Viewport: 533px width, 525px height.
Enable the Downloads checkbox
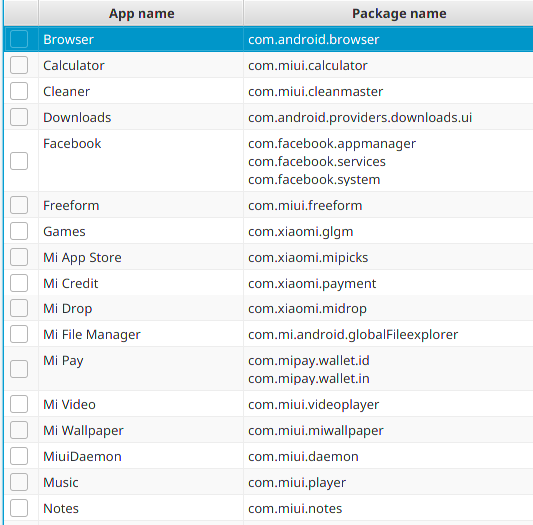point(19,117)
